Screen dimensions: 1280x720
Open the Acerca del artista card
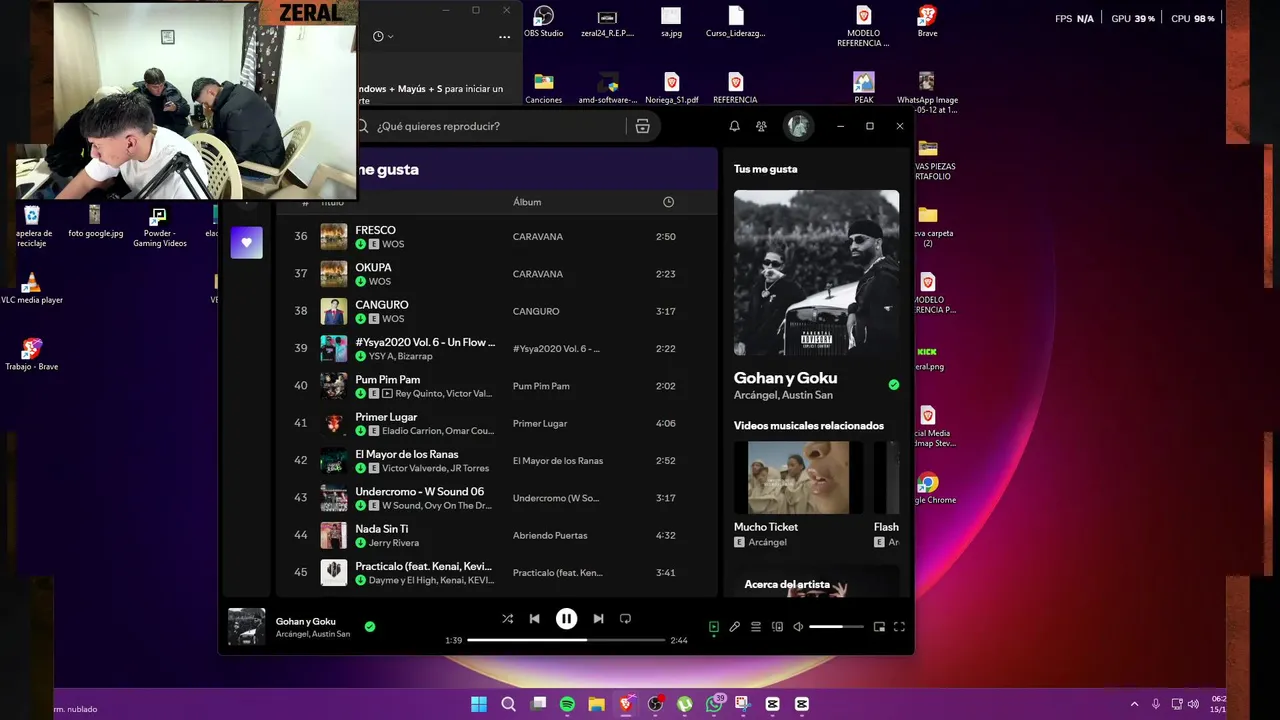(x=816, y=583)
